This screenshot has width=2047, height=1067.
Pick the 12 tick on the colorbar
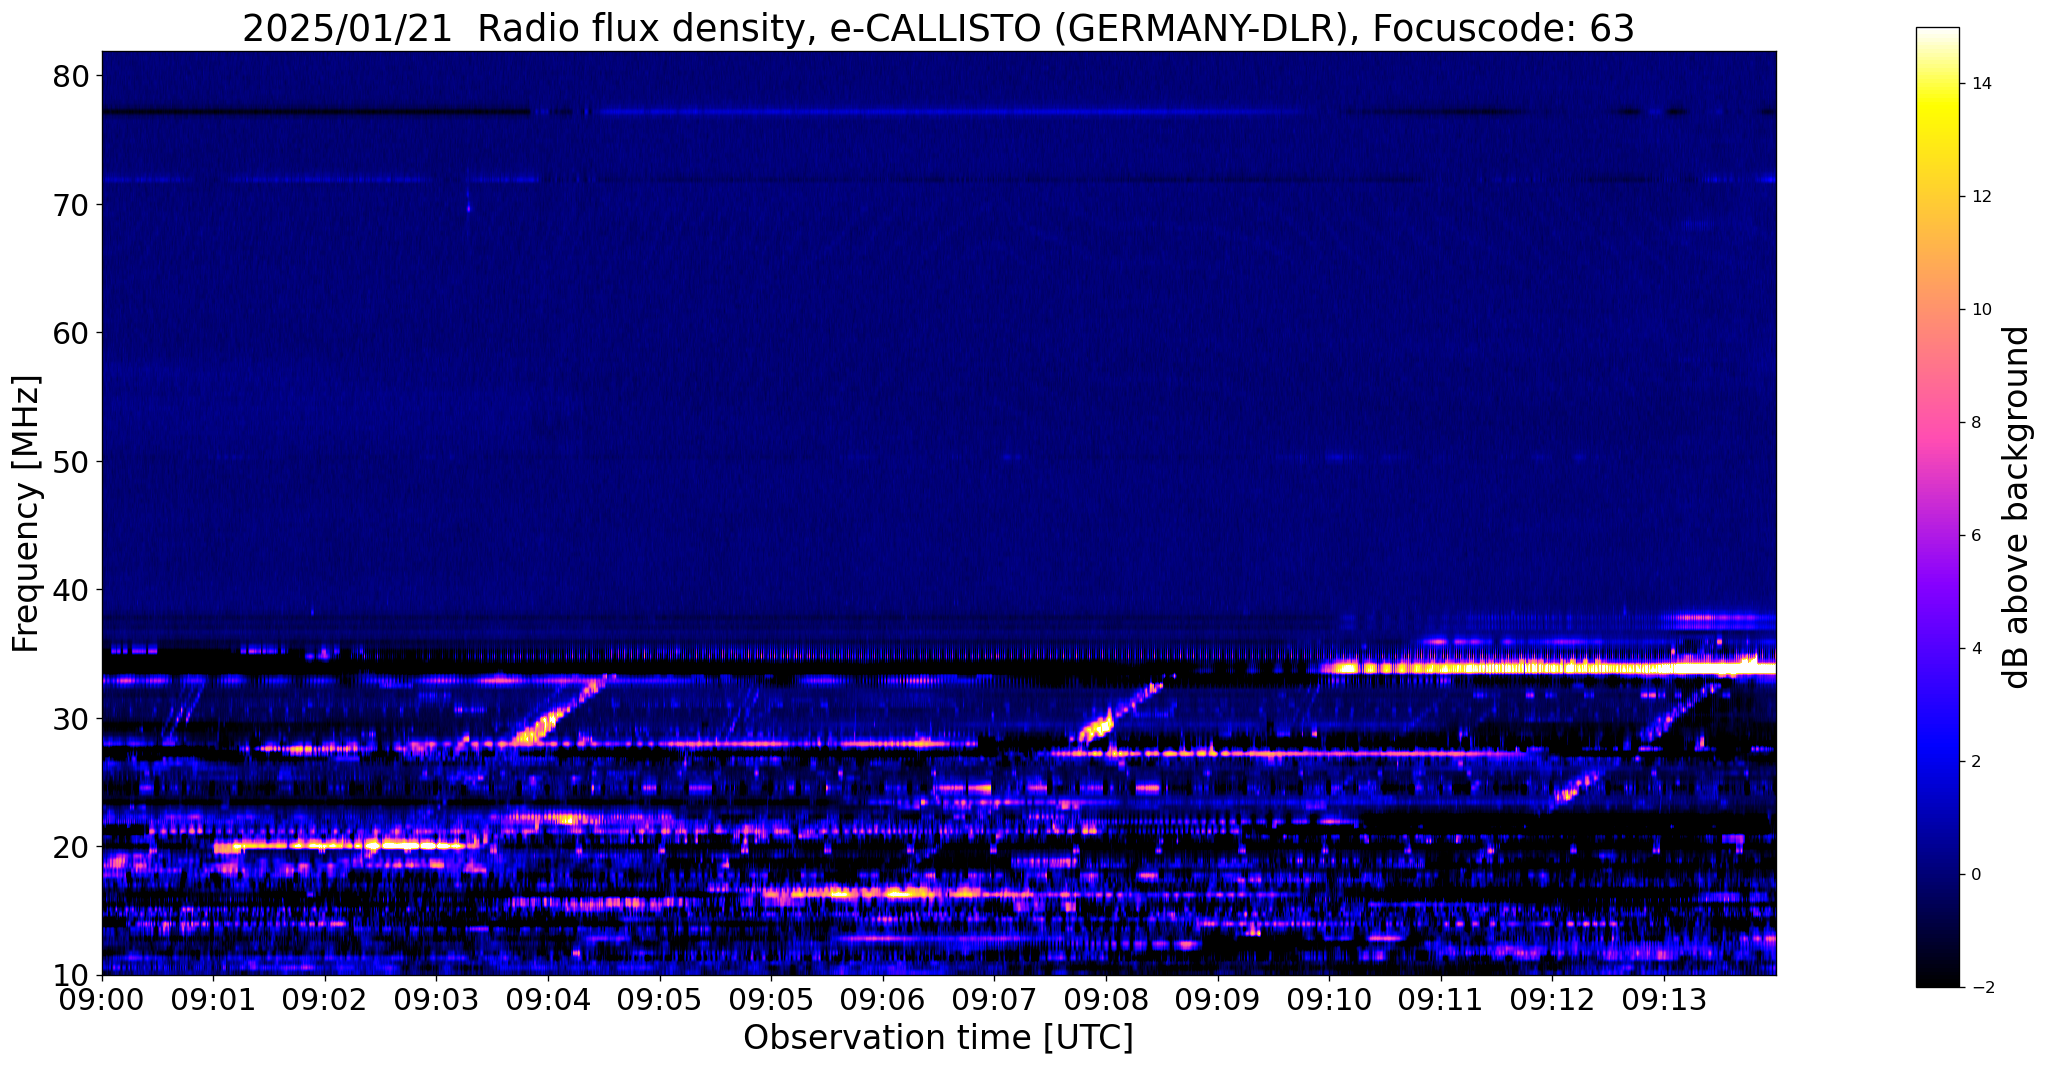[1980, 197]
